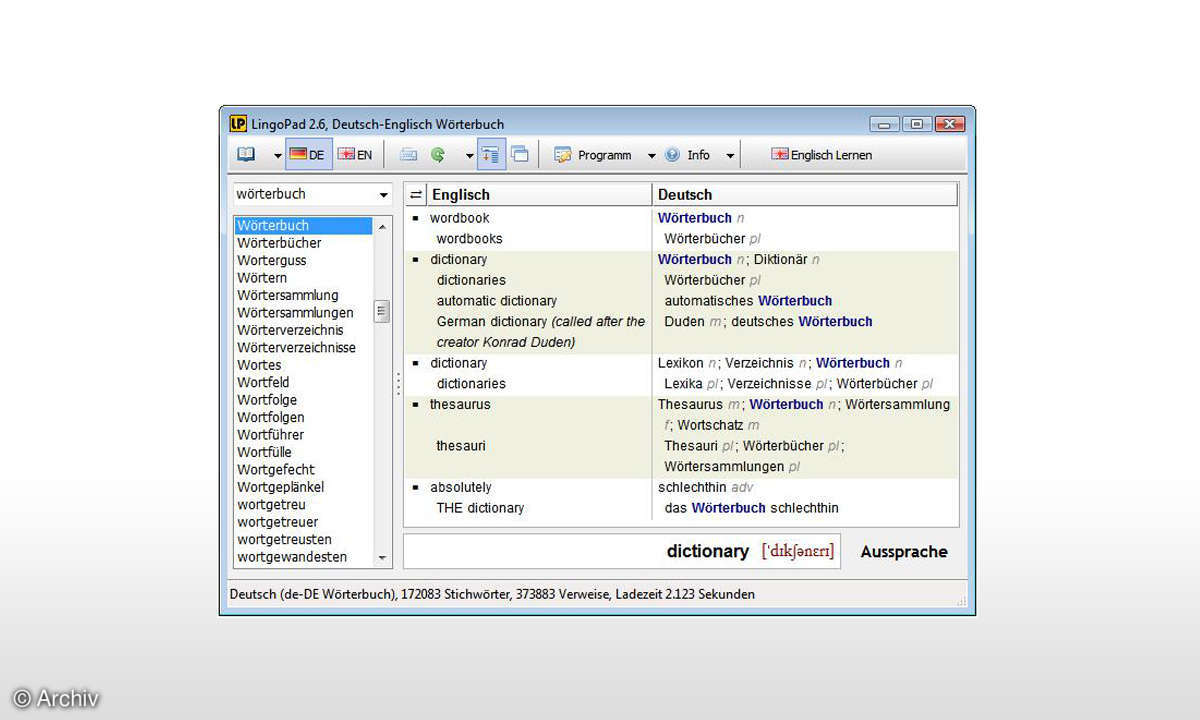
Task: Click the cascading windows icon
Action: coord(520,154)
